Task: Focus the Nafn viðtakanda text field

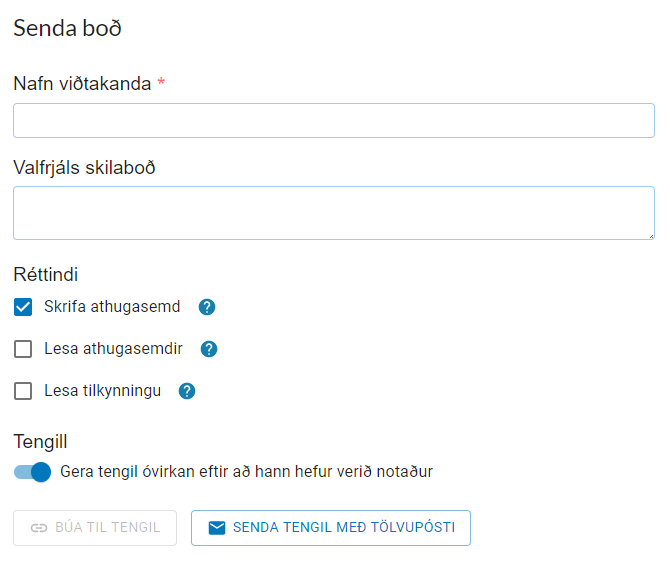Action: pyautogui.click(x=333, y=121)
